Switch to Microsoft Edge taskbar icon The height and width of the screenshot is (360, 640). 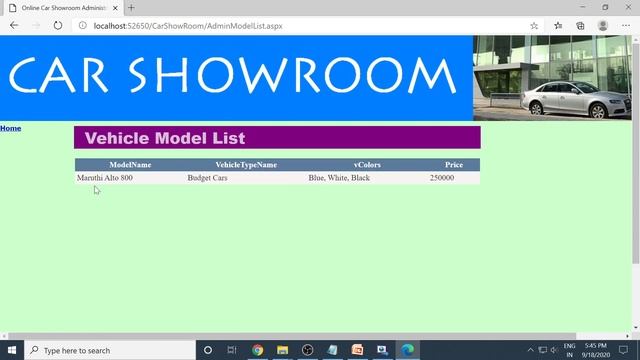[x=407, y=350]
